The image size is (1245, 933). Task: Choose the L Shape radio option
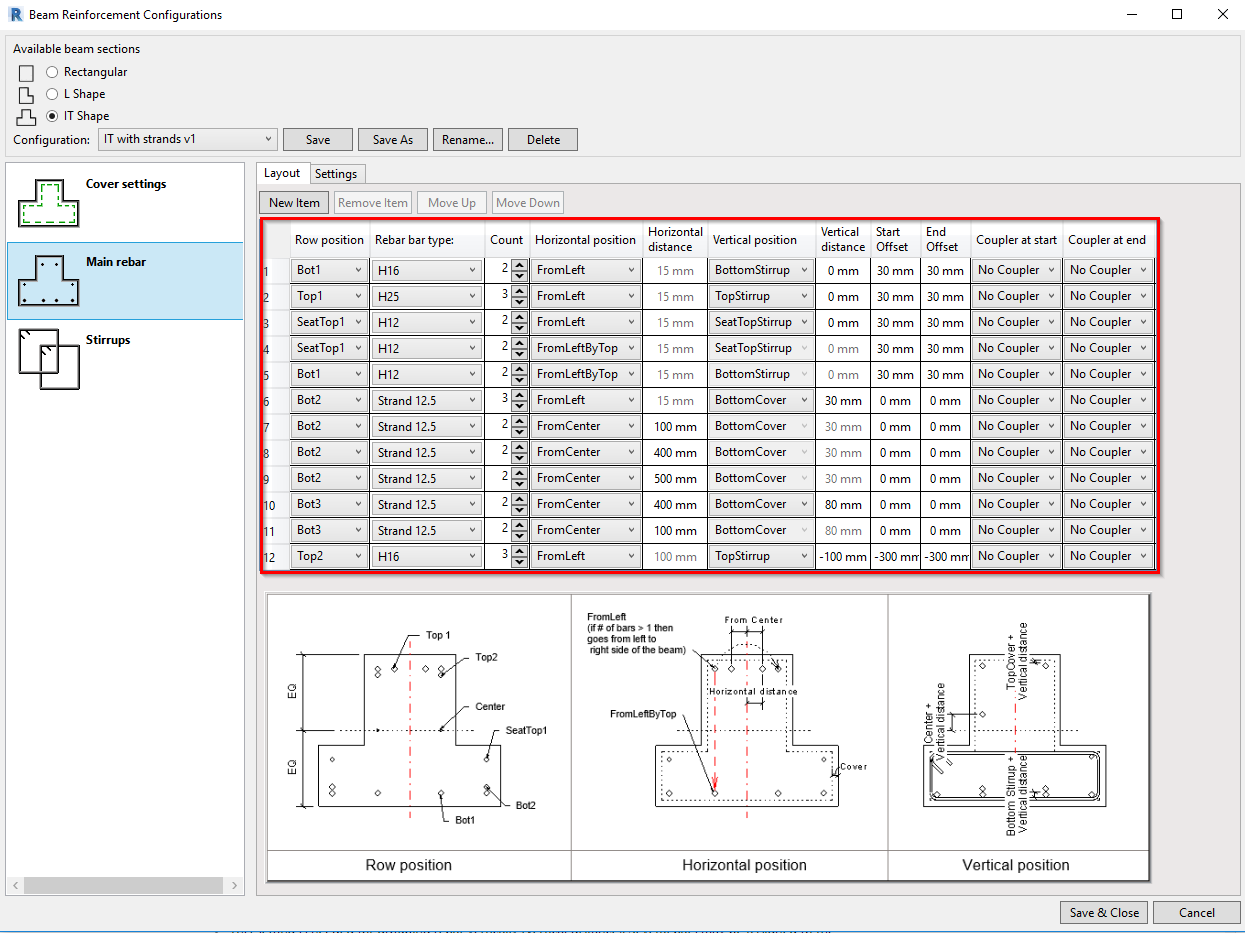(x=52, y=94)
